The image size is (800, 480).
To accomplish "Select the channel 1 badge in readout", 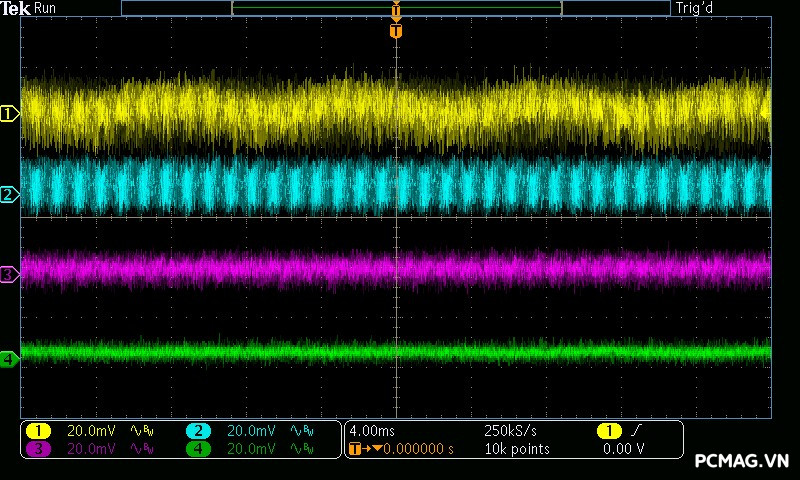I will point(39,431).
